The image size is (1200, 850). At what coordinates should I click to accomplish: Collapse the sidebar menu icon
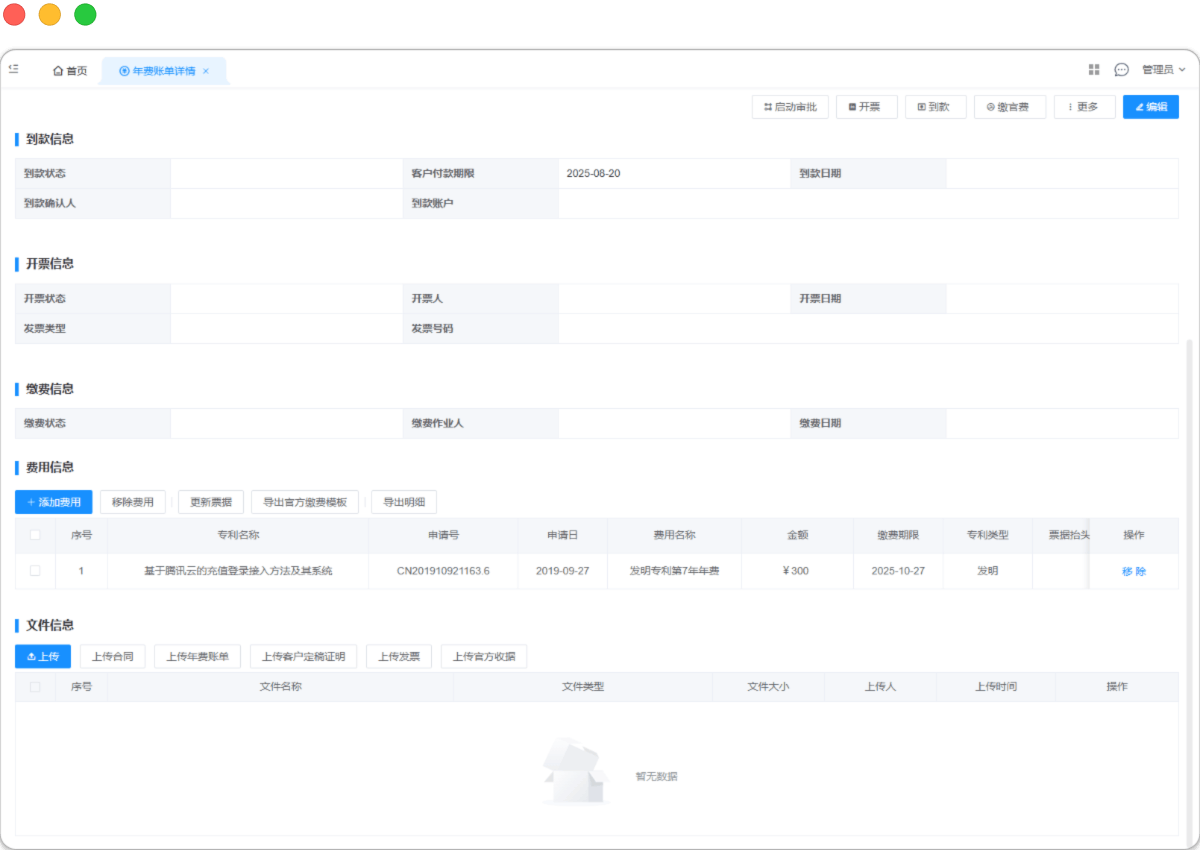coord(13,69)
